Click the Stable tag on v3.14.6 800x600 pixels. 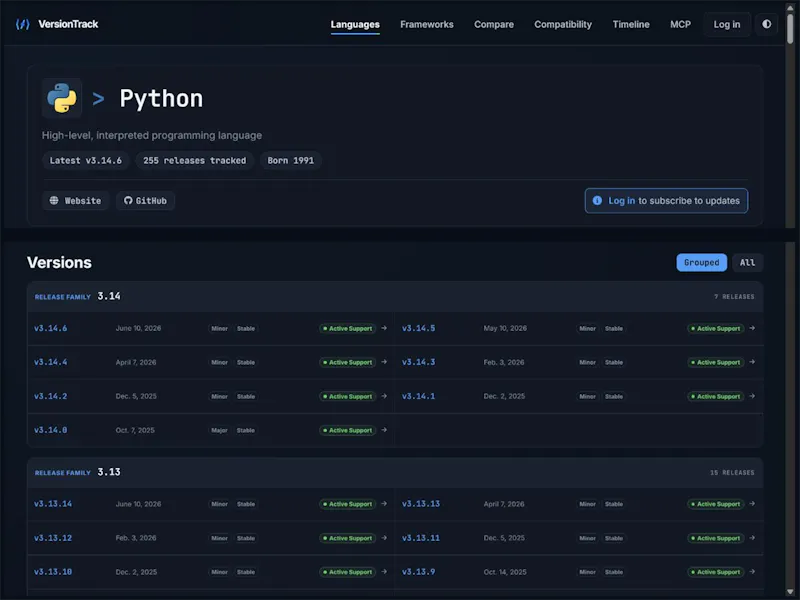(246, 329)
